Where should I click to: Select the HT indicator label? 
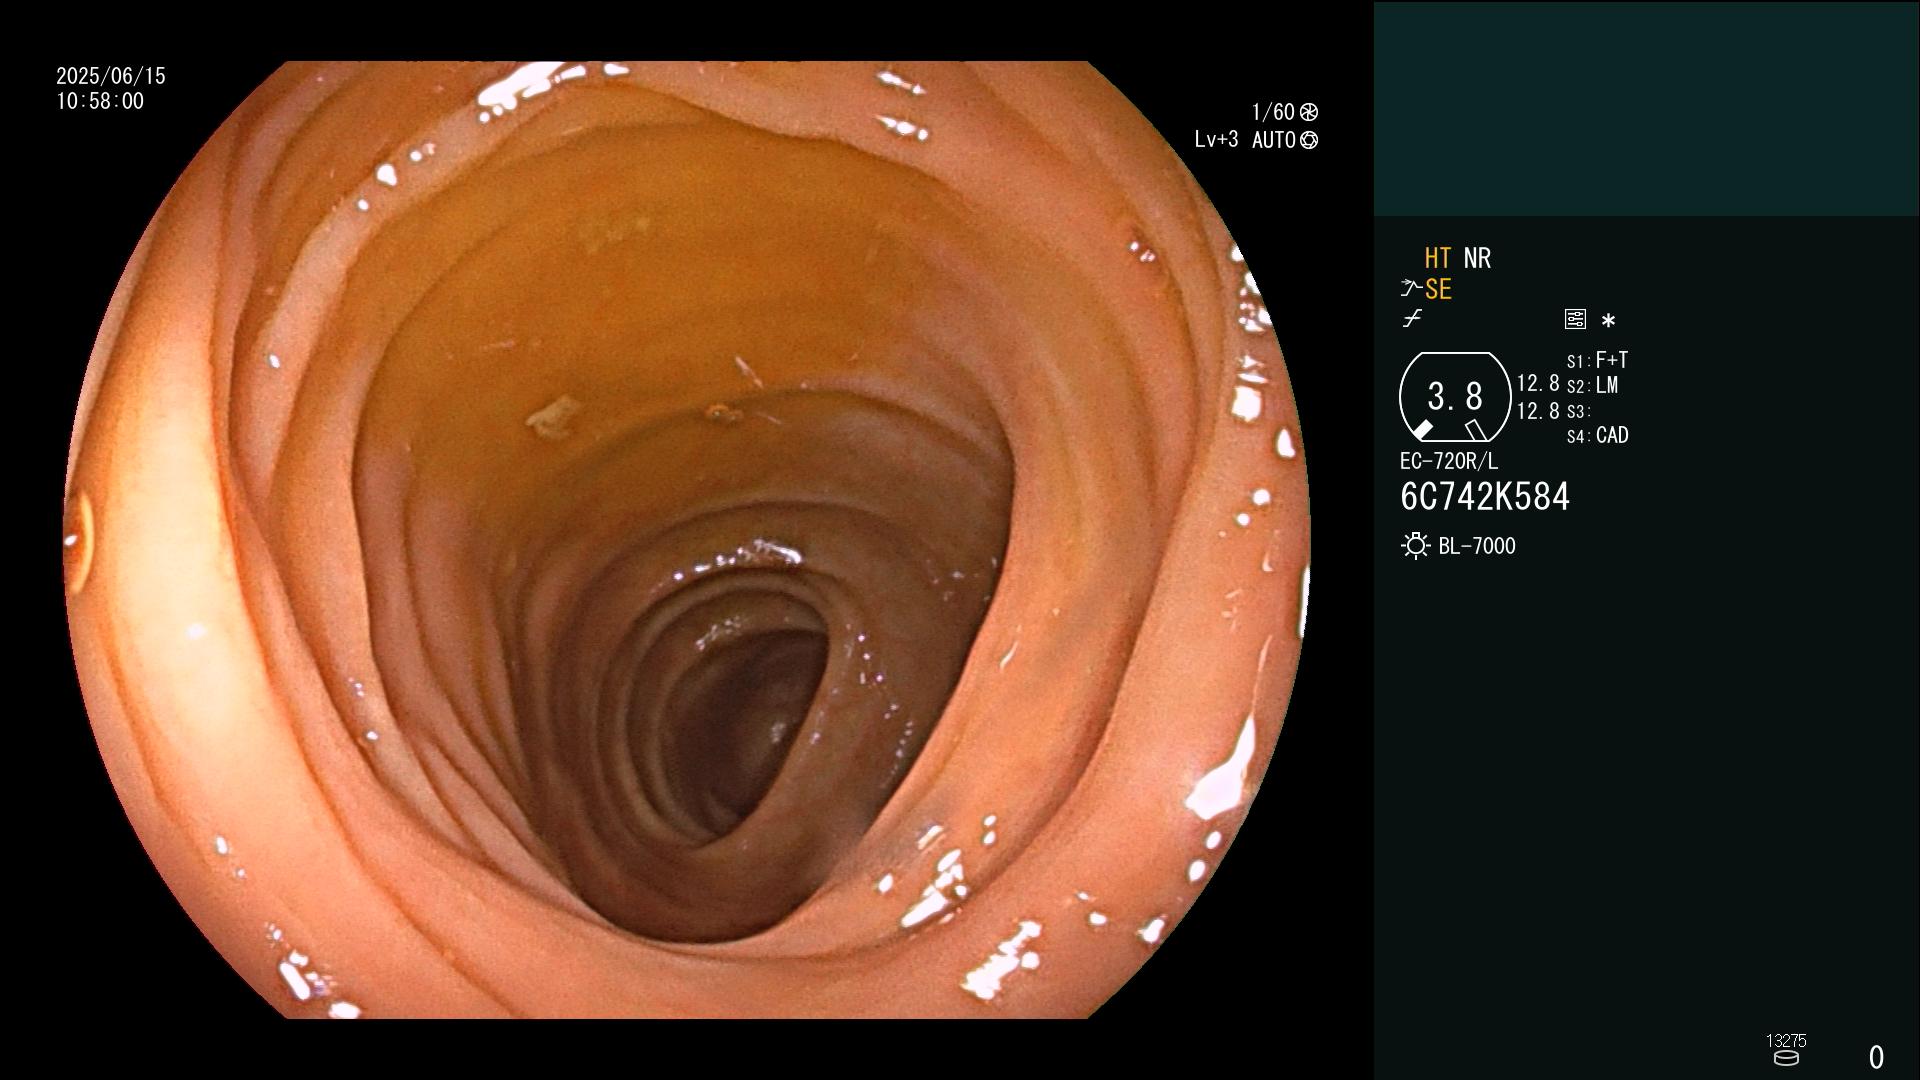1438,258
